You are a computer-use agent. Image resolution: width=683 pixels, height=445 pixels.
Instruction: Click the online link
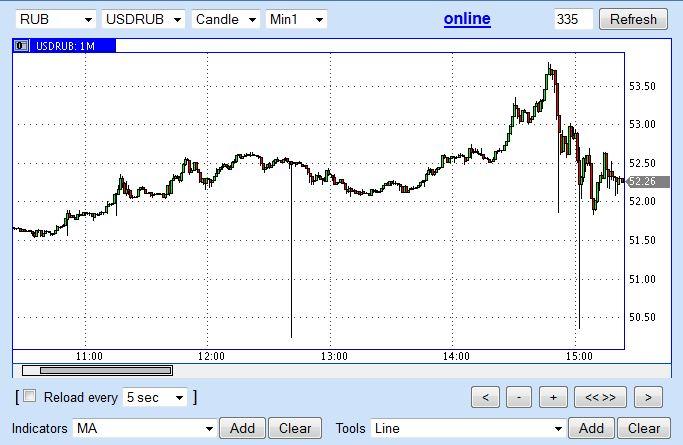tap(467, 19)
